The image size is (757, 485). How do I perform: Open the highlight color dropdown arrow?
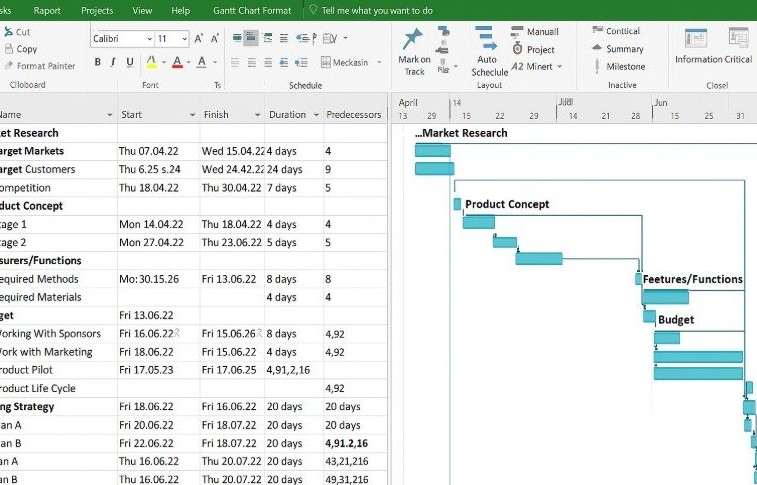tap(164, 62)
